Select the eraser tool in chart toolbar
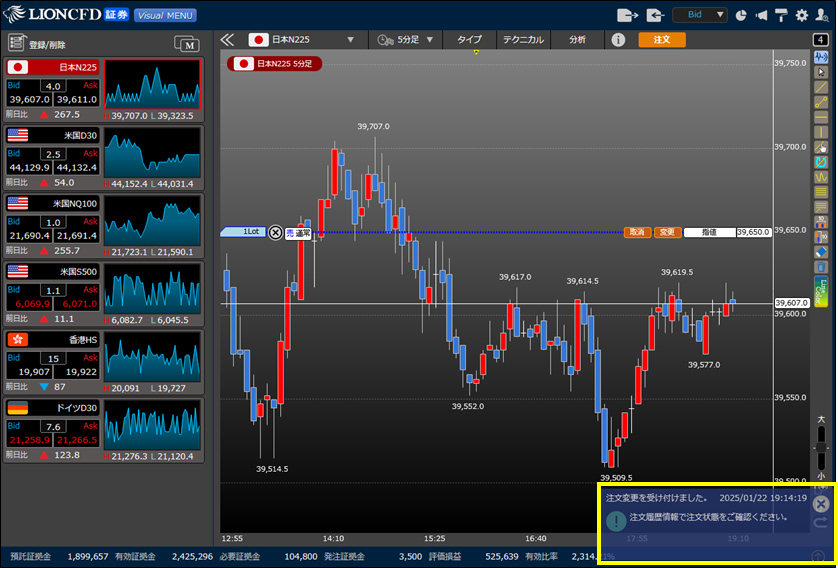 click(821, 252)
